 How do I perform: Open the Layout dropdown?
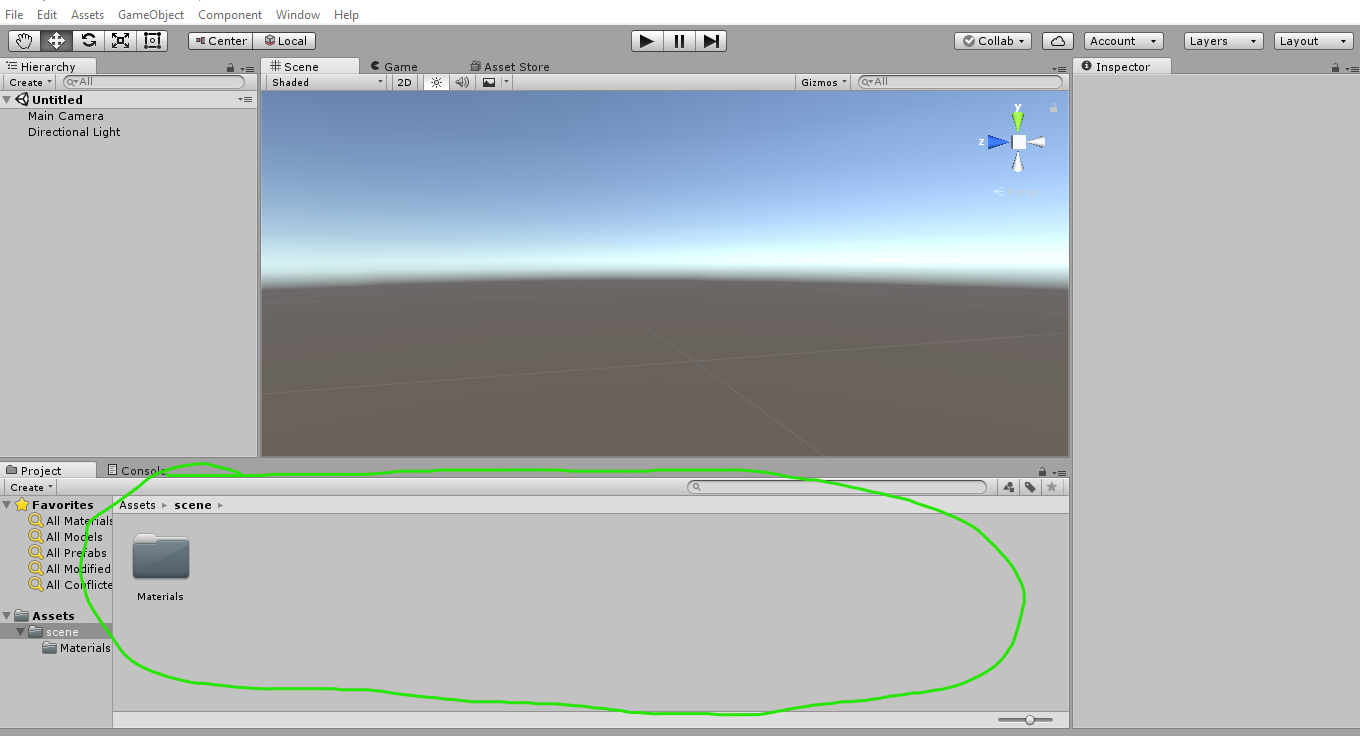[x=1315, y=41]
